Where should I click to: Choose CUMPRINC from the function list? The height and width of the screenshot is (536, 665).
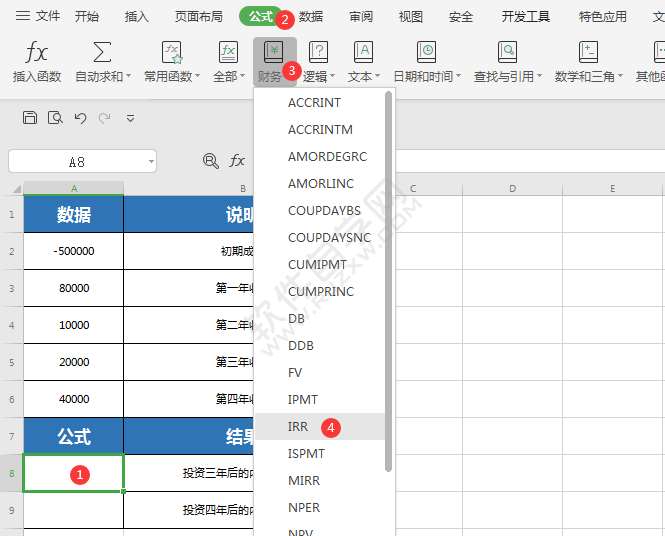point(321,292)
